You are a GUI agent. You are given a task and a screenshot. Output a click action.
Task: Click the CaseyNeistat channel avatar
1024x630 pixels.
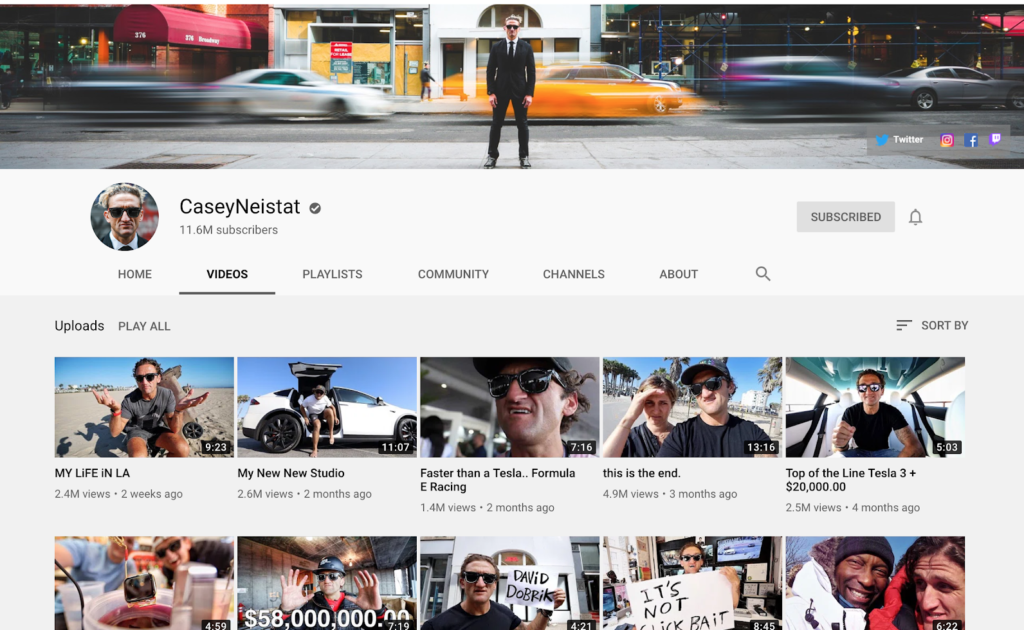click(125, 217)
